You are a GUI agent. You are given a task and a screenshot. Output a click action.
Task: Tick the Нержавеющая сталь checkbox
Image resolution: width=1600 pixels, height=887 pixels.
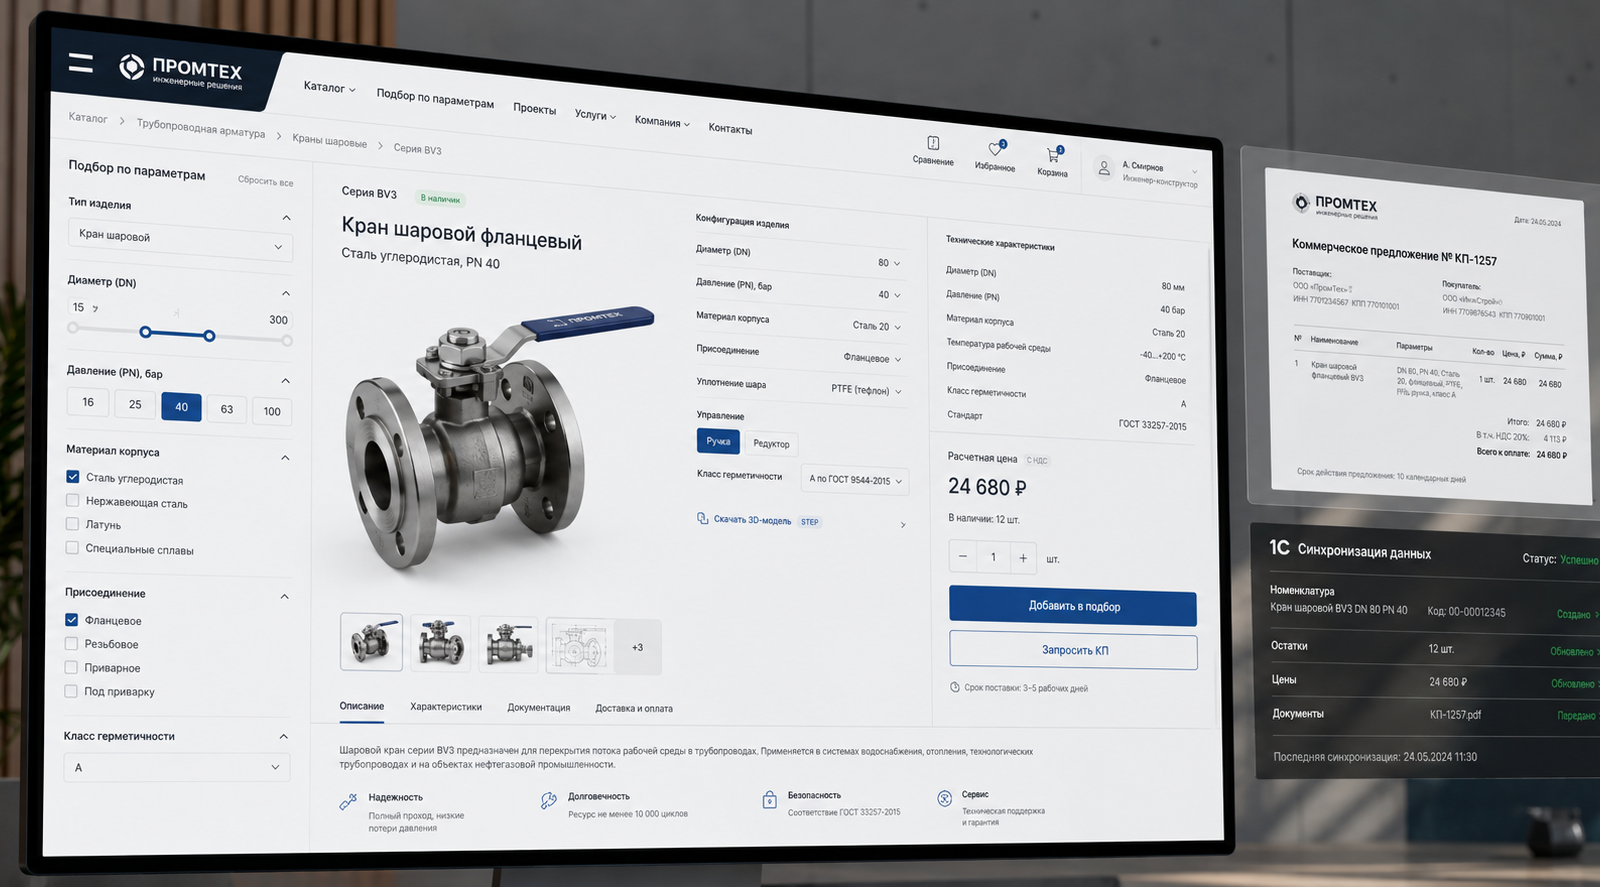pyautogui.click(x=72, y=500)
